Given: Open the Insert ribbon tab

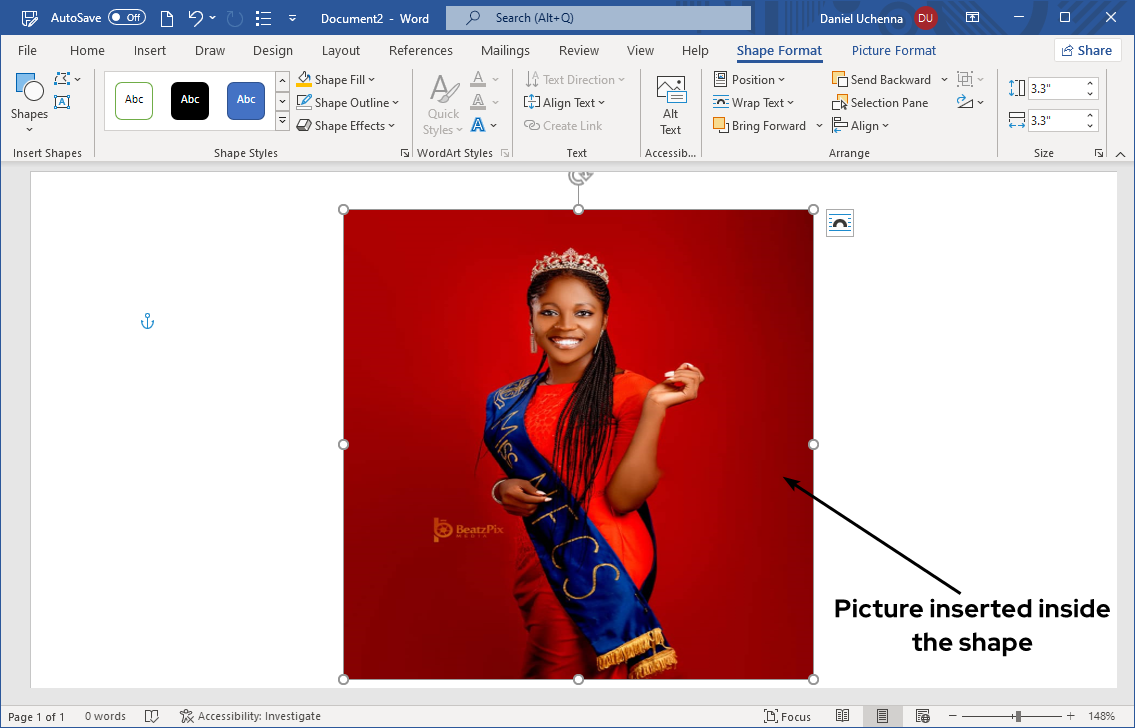Looking at the screenshot, I should tap(150, 50).
